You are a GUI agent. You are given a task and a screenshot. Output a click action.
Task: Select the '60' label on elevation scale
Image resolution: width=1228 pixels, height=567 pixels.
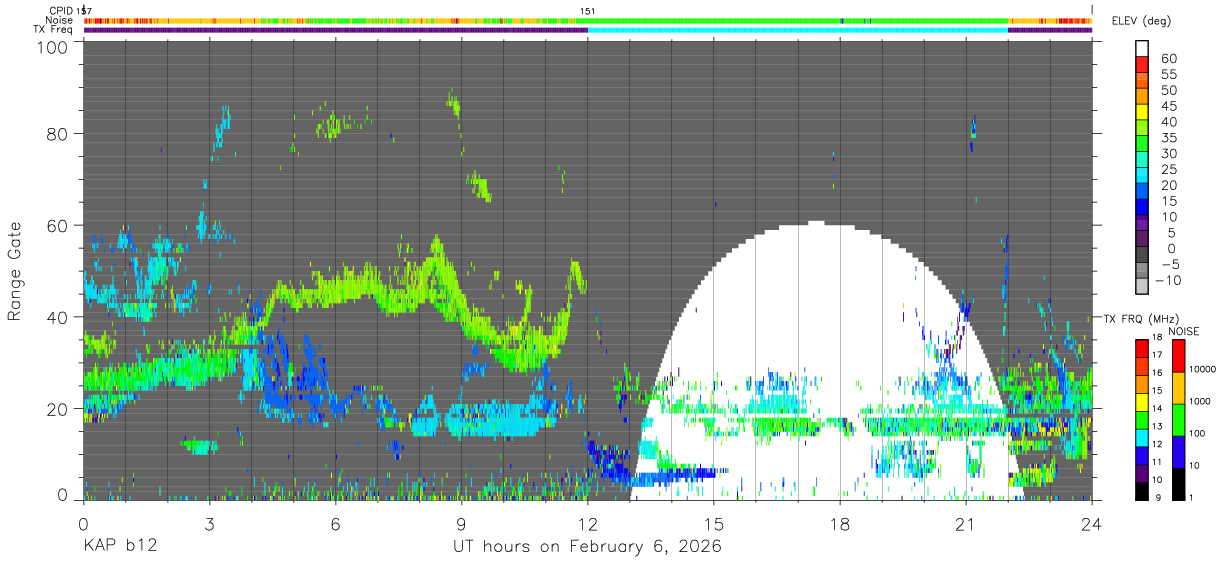tap(1168, 59)
